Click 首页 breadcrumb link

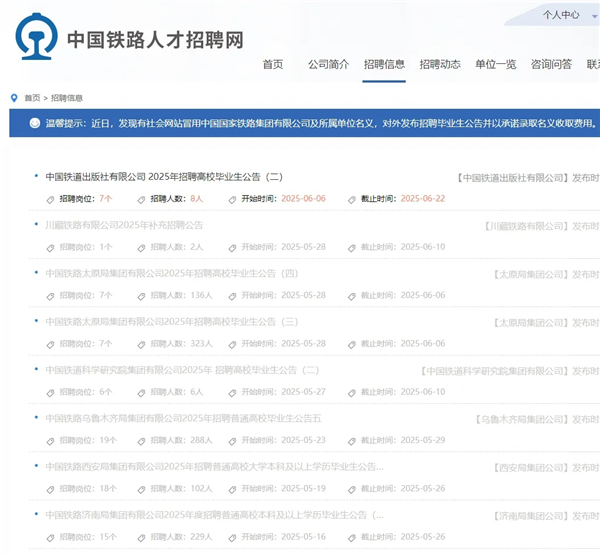tap(32, 98)
